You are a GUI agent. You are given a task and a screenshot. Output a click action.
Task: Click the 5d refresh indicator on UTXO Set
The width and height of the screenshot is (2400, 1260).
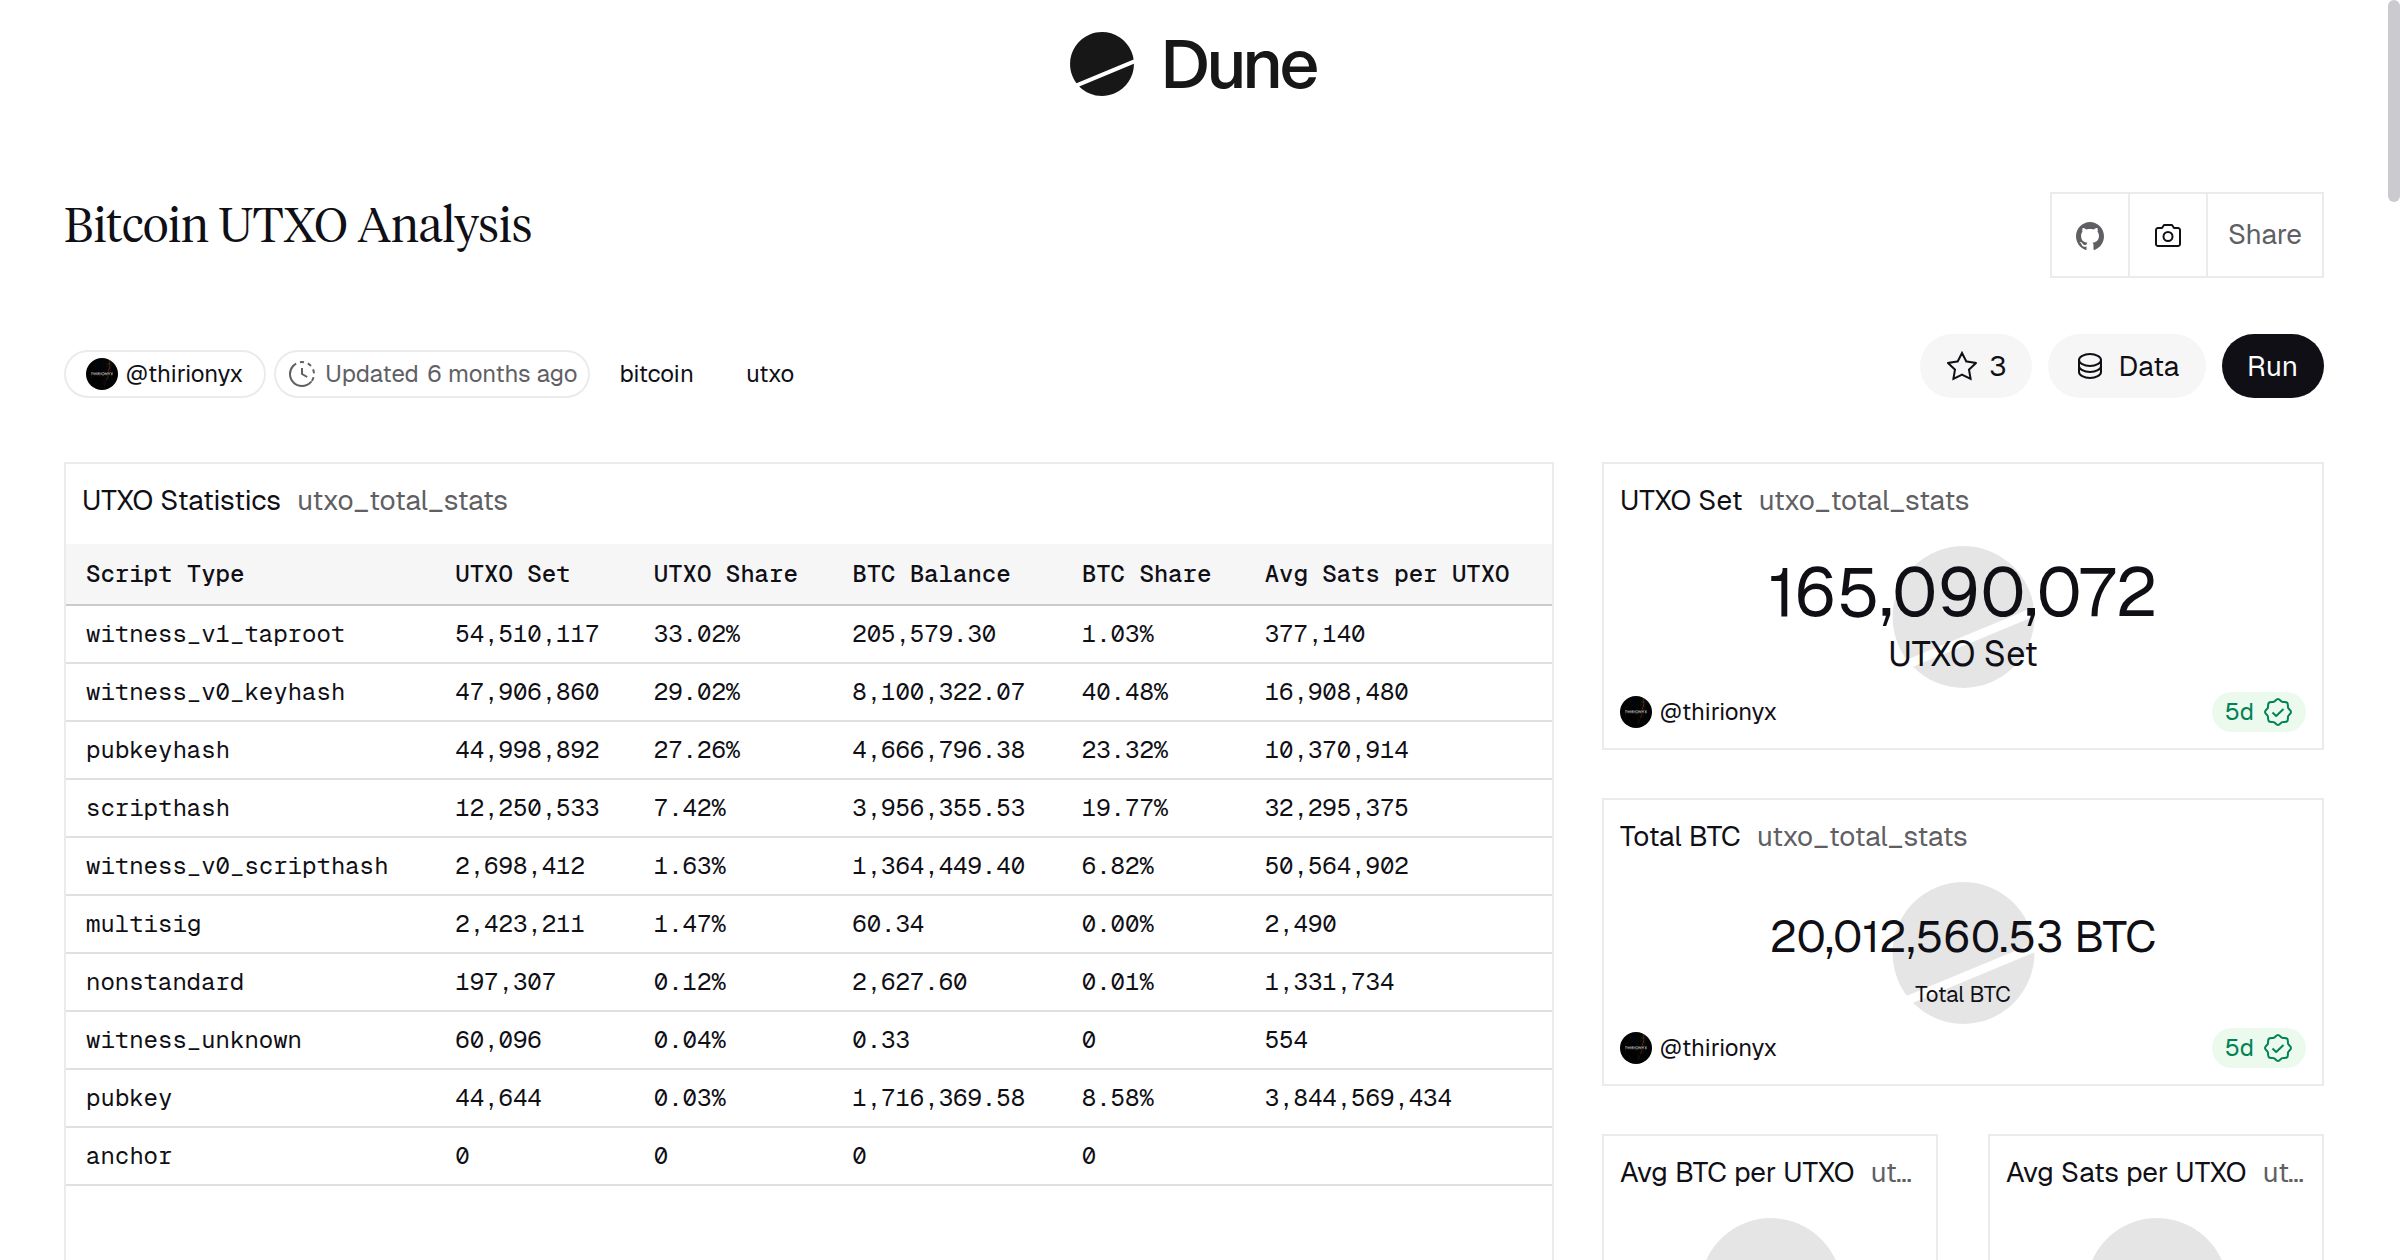click(2243, 712)
